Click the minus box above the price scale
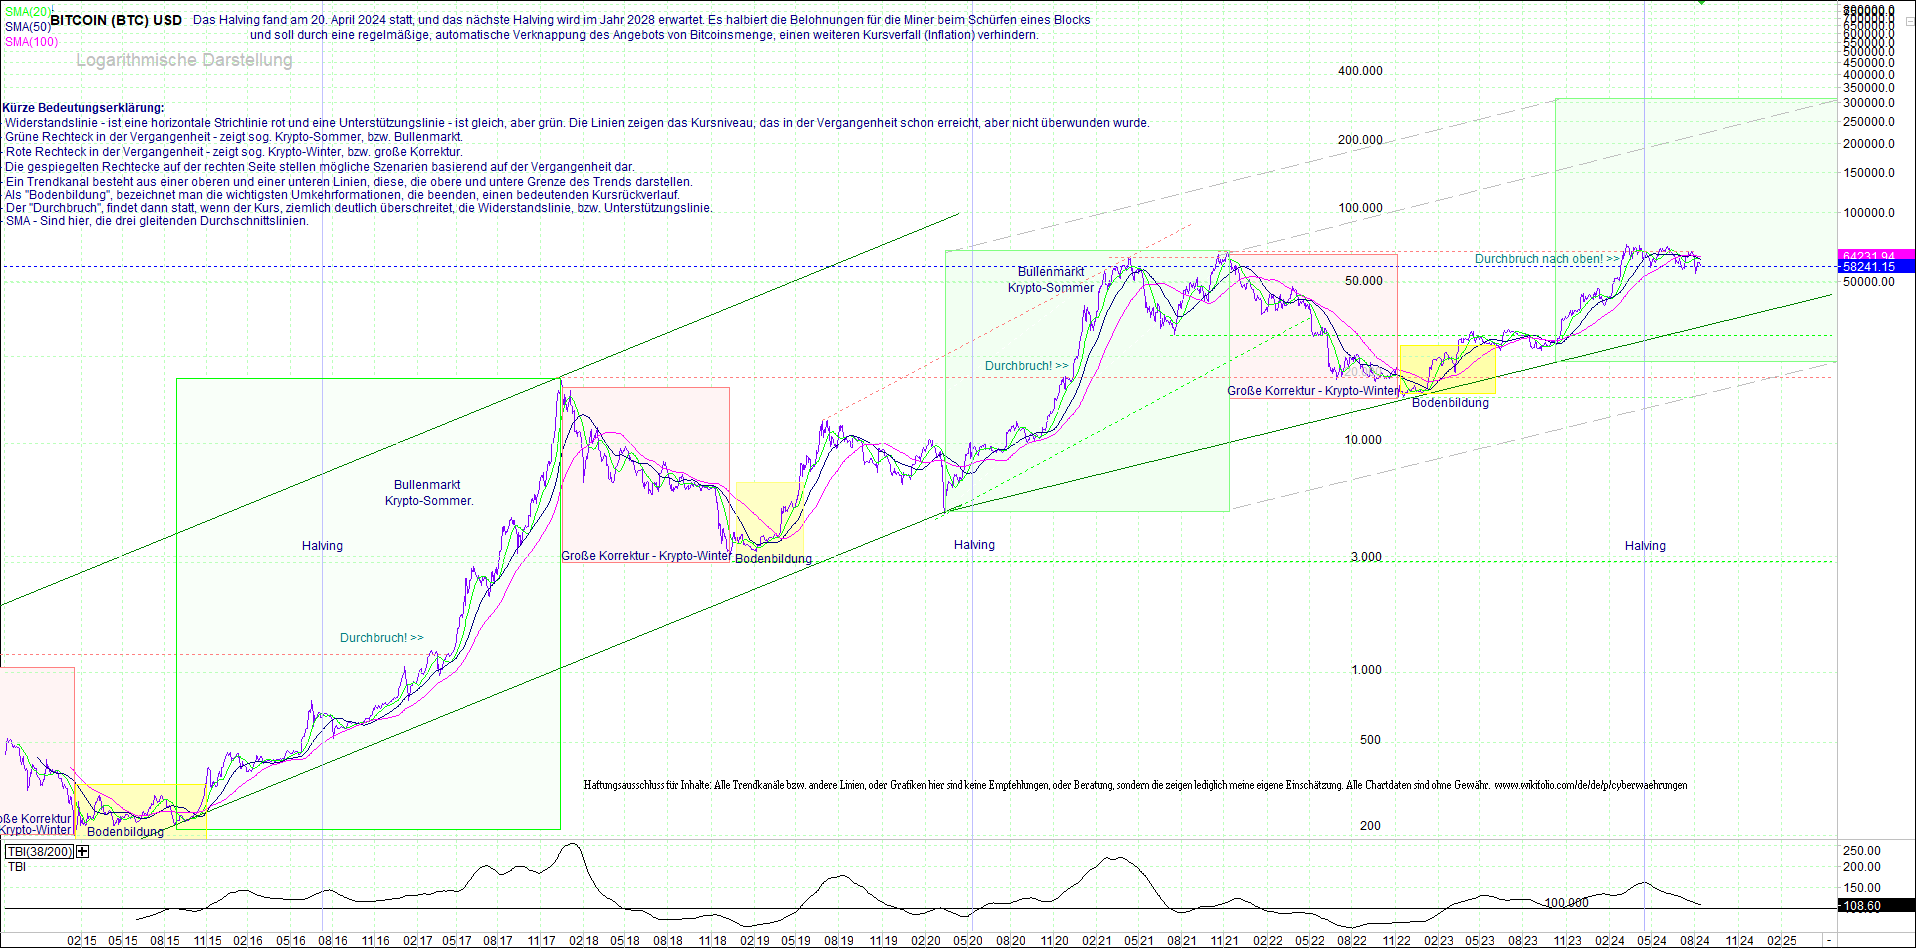This screenshot has height=948, width=1916. (x=1908, y=22)
